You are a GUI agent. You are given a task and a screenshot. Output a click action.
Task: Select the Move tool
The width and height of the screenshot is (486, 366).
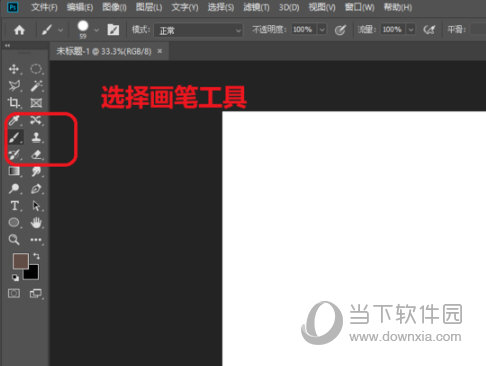14,69
